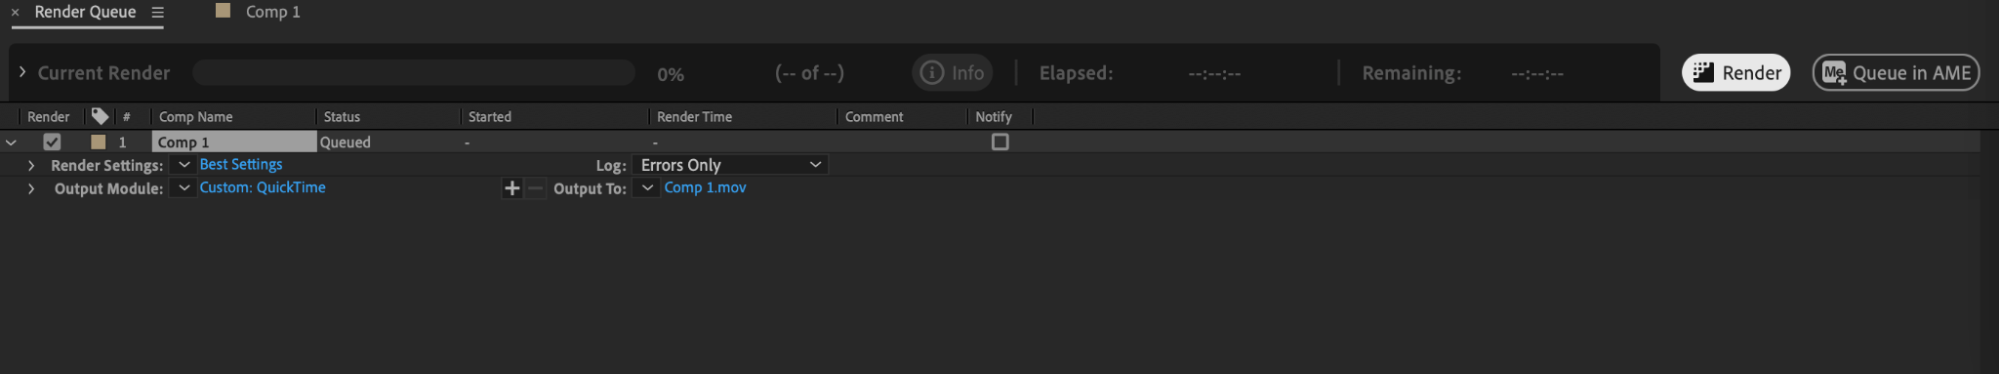Click the Render button
Viewport: 1999px width, 374px height.
[1736, 73]
